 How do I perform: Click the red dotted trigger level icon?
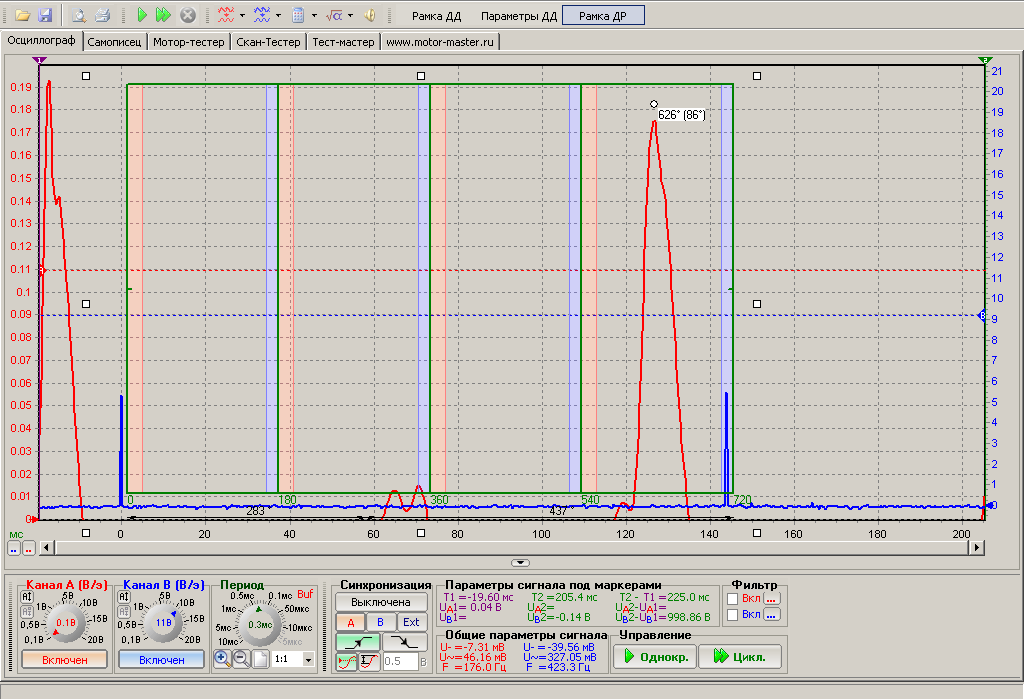click(347, 662)
